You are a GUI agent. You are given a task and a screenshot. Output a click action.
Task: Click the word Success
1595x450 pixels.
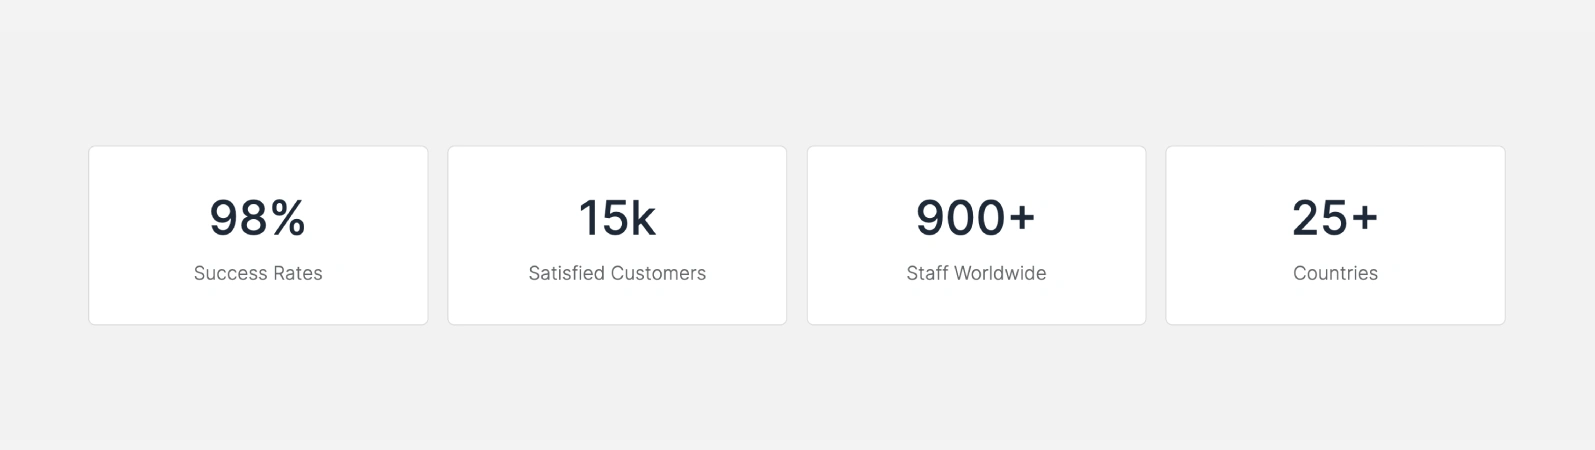(x=227, y=273)
